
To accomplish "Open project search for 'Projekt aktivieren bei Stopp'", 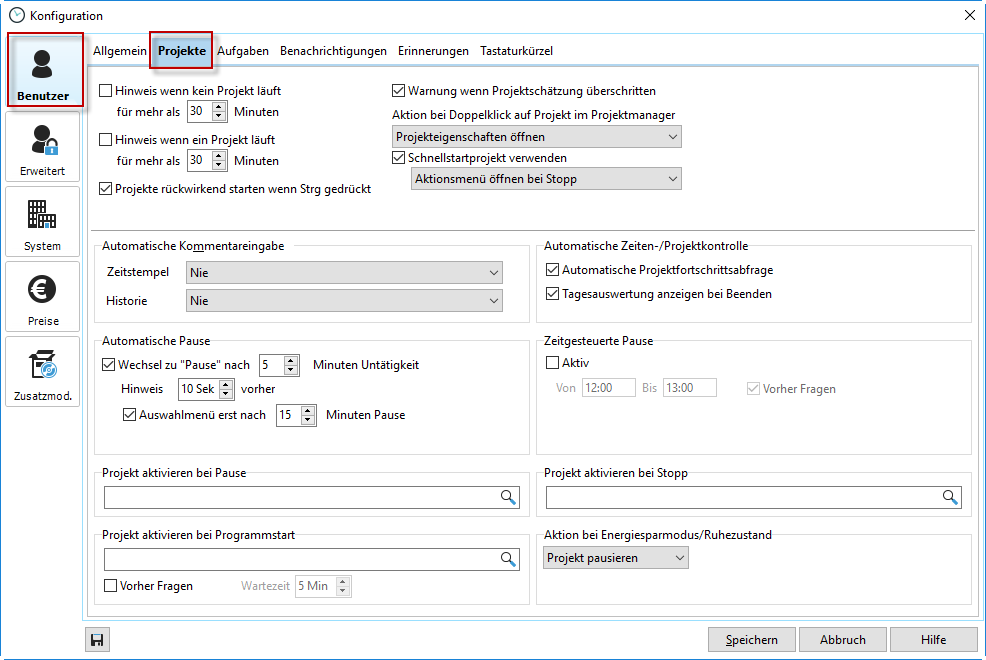I will (x=950, y=497).
